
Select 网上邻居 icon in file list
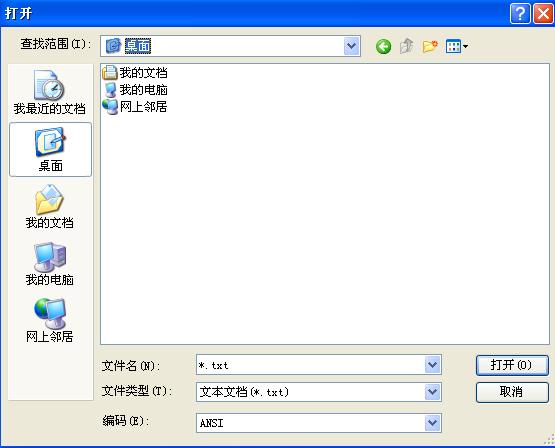click(110, 107)
